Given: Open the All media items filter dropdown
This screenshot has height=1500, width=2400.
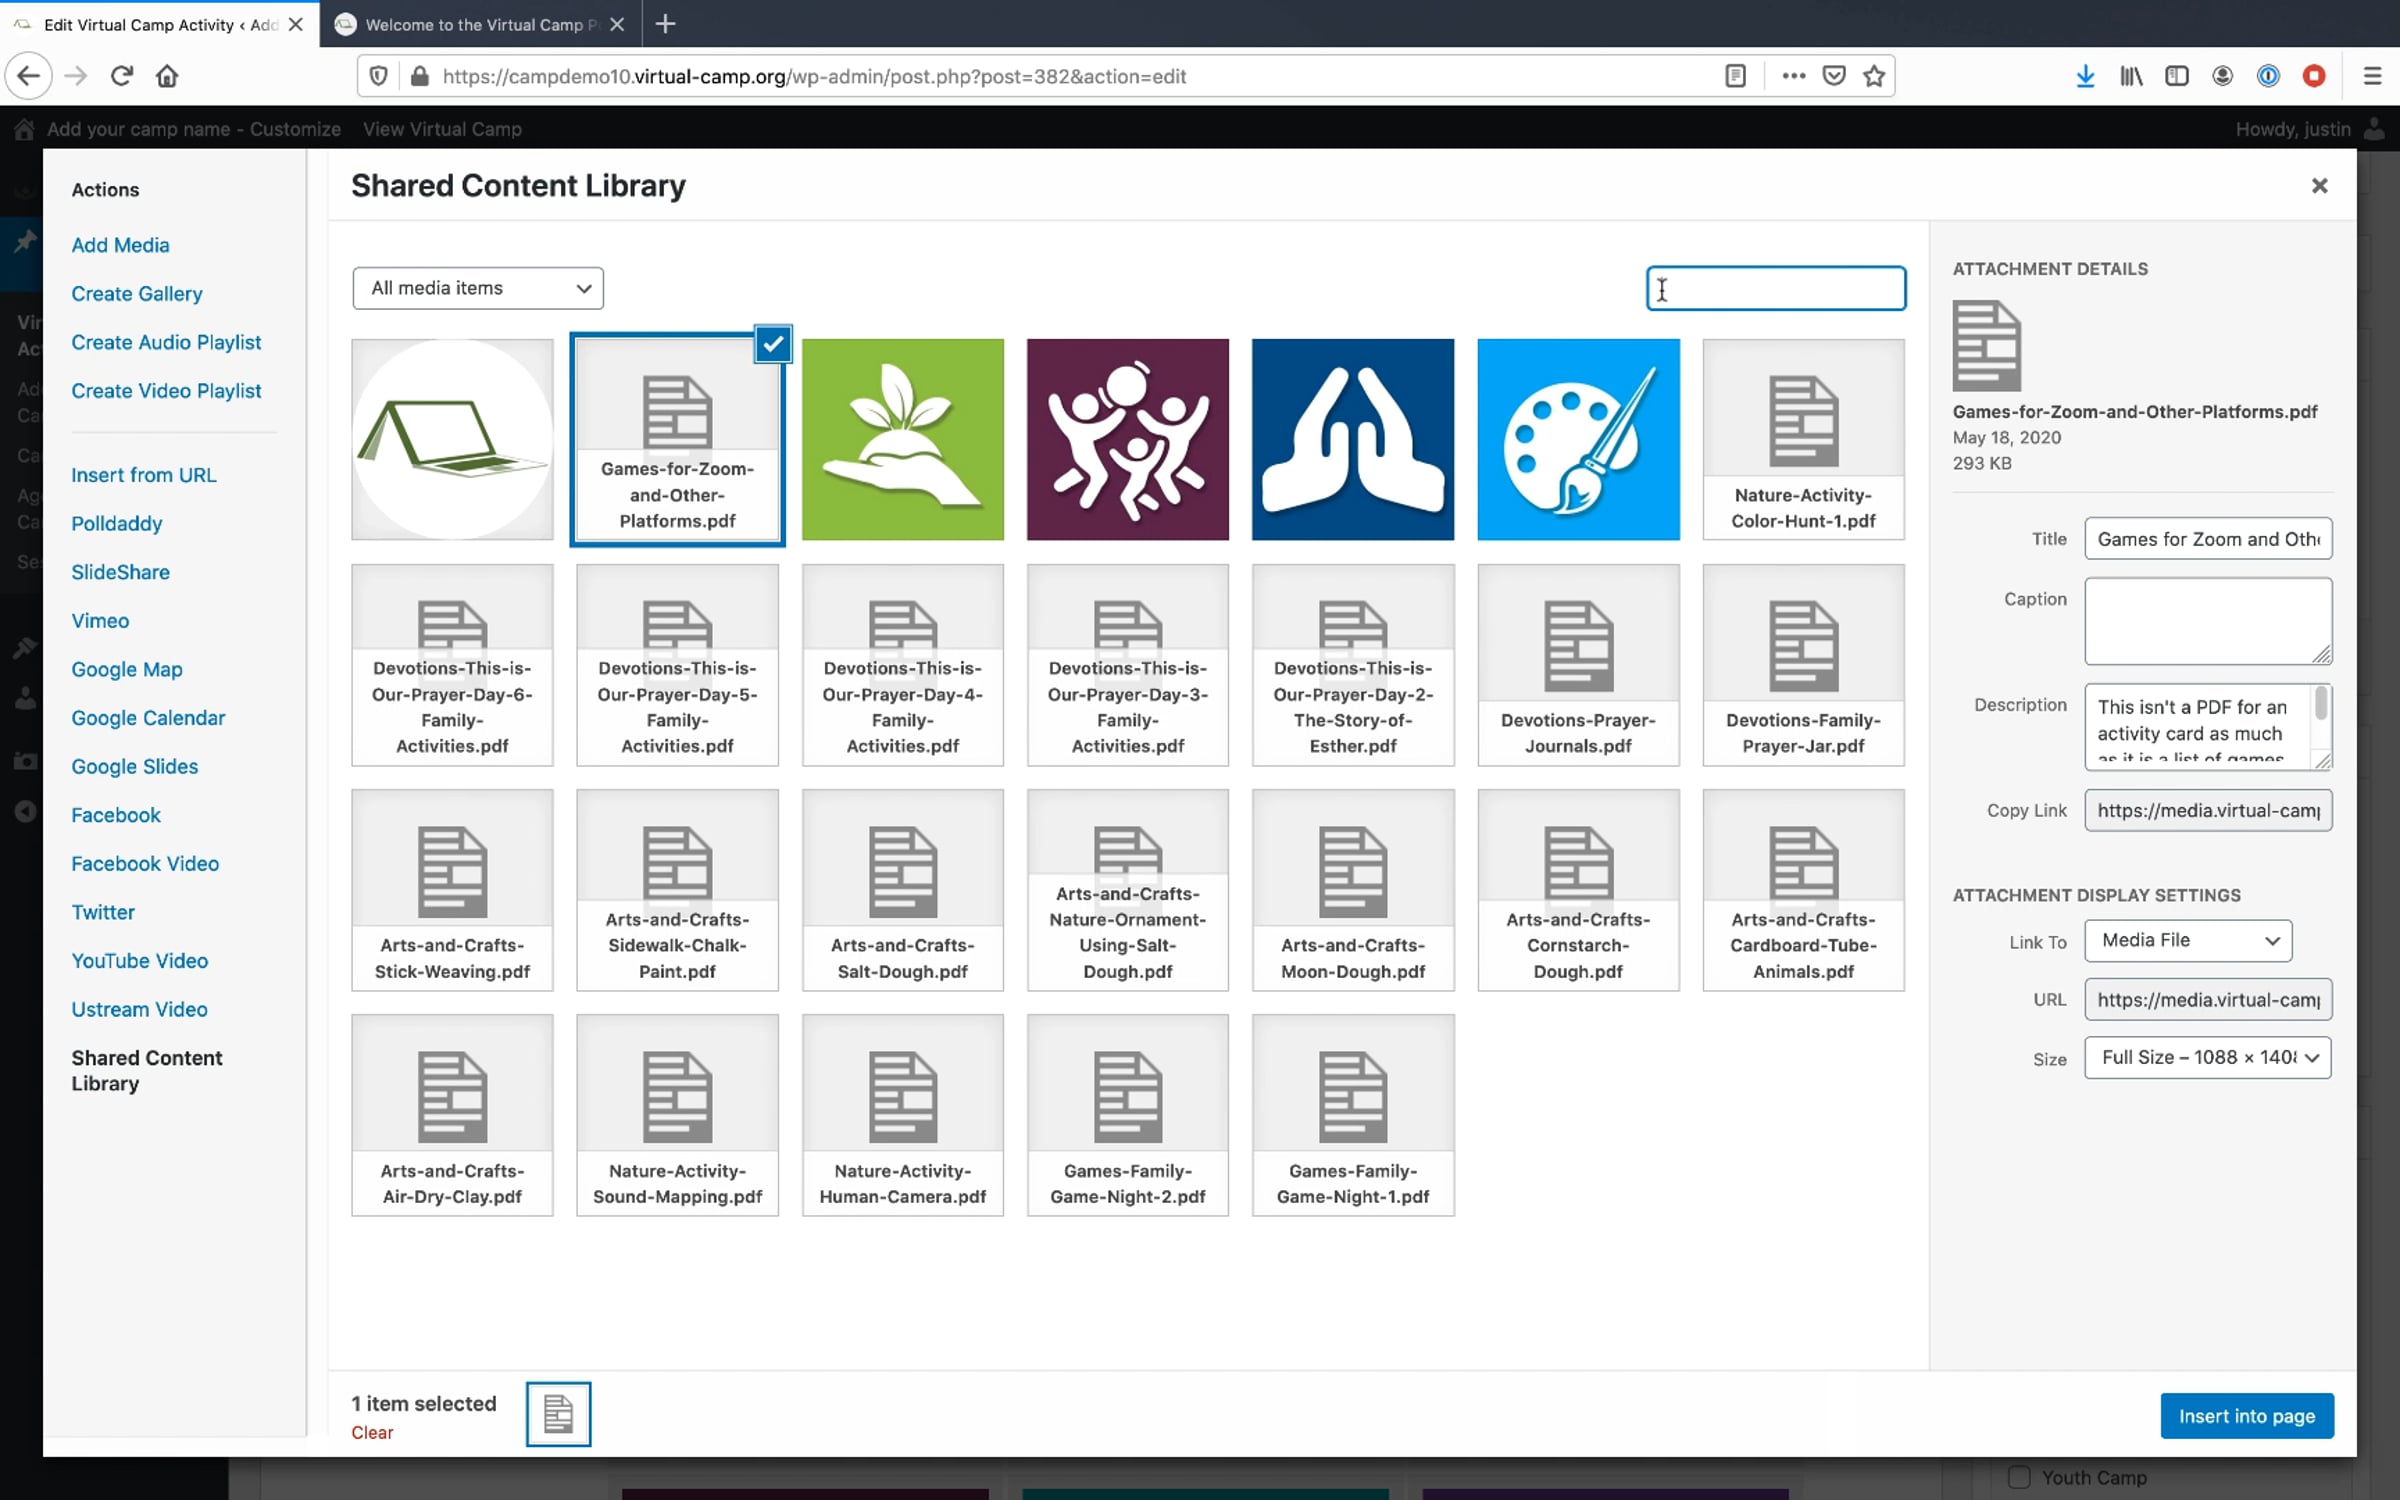Looking at the screenshot, I should tap(478, 288).
